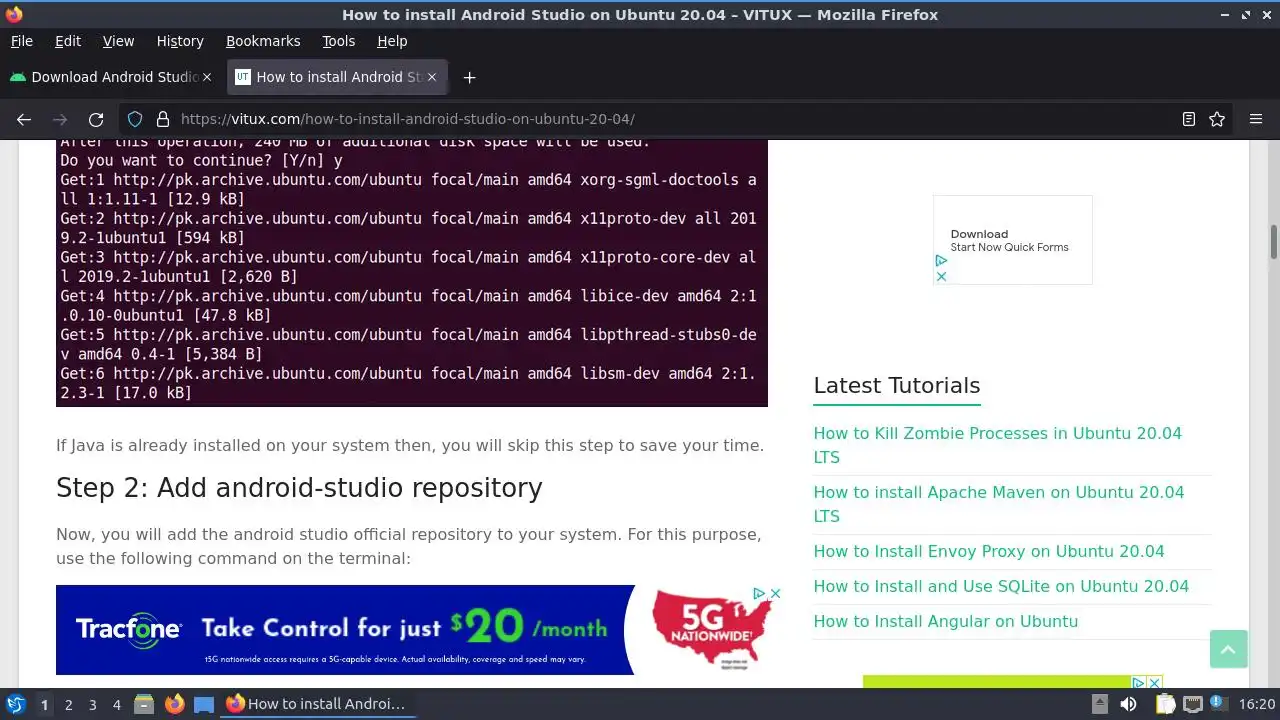The height and width of the screenshot is (720, 1280).
Task: Open How to Install Envoy Proxy tutorial
Action: (x=989, y=551)
